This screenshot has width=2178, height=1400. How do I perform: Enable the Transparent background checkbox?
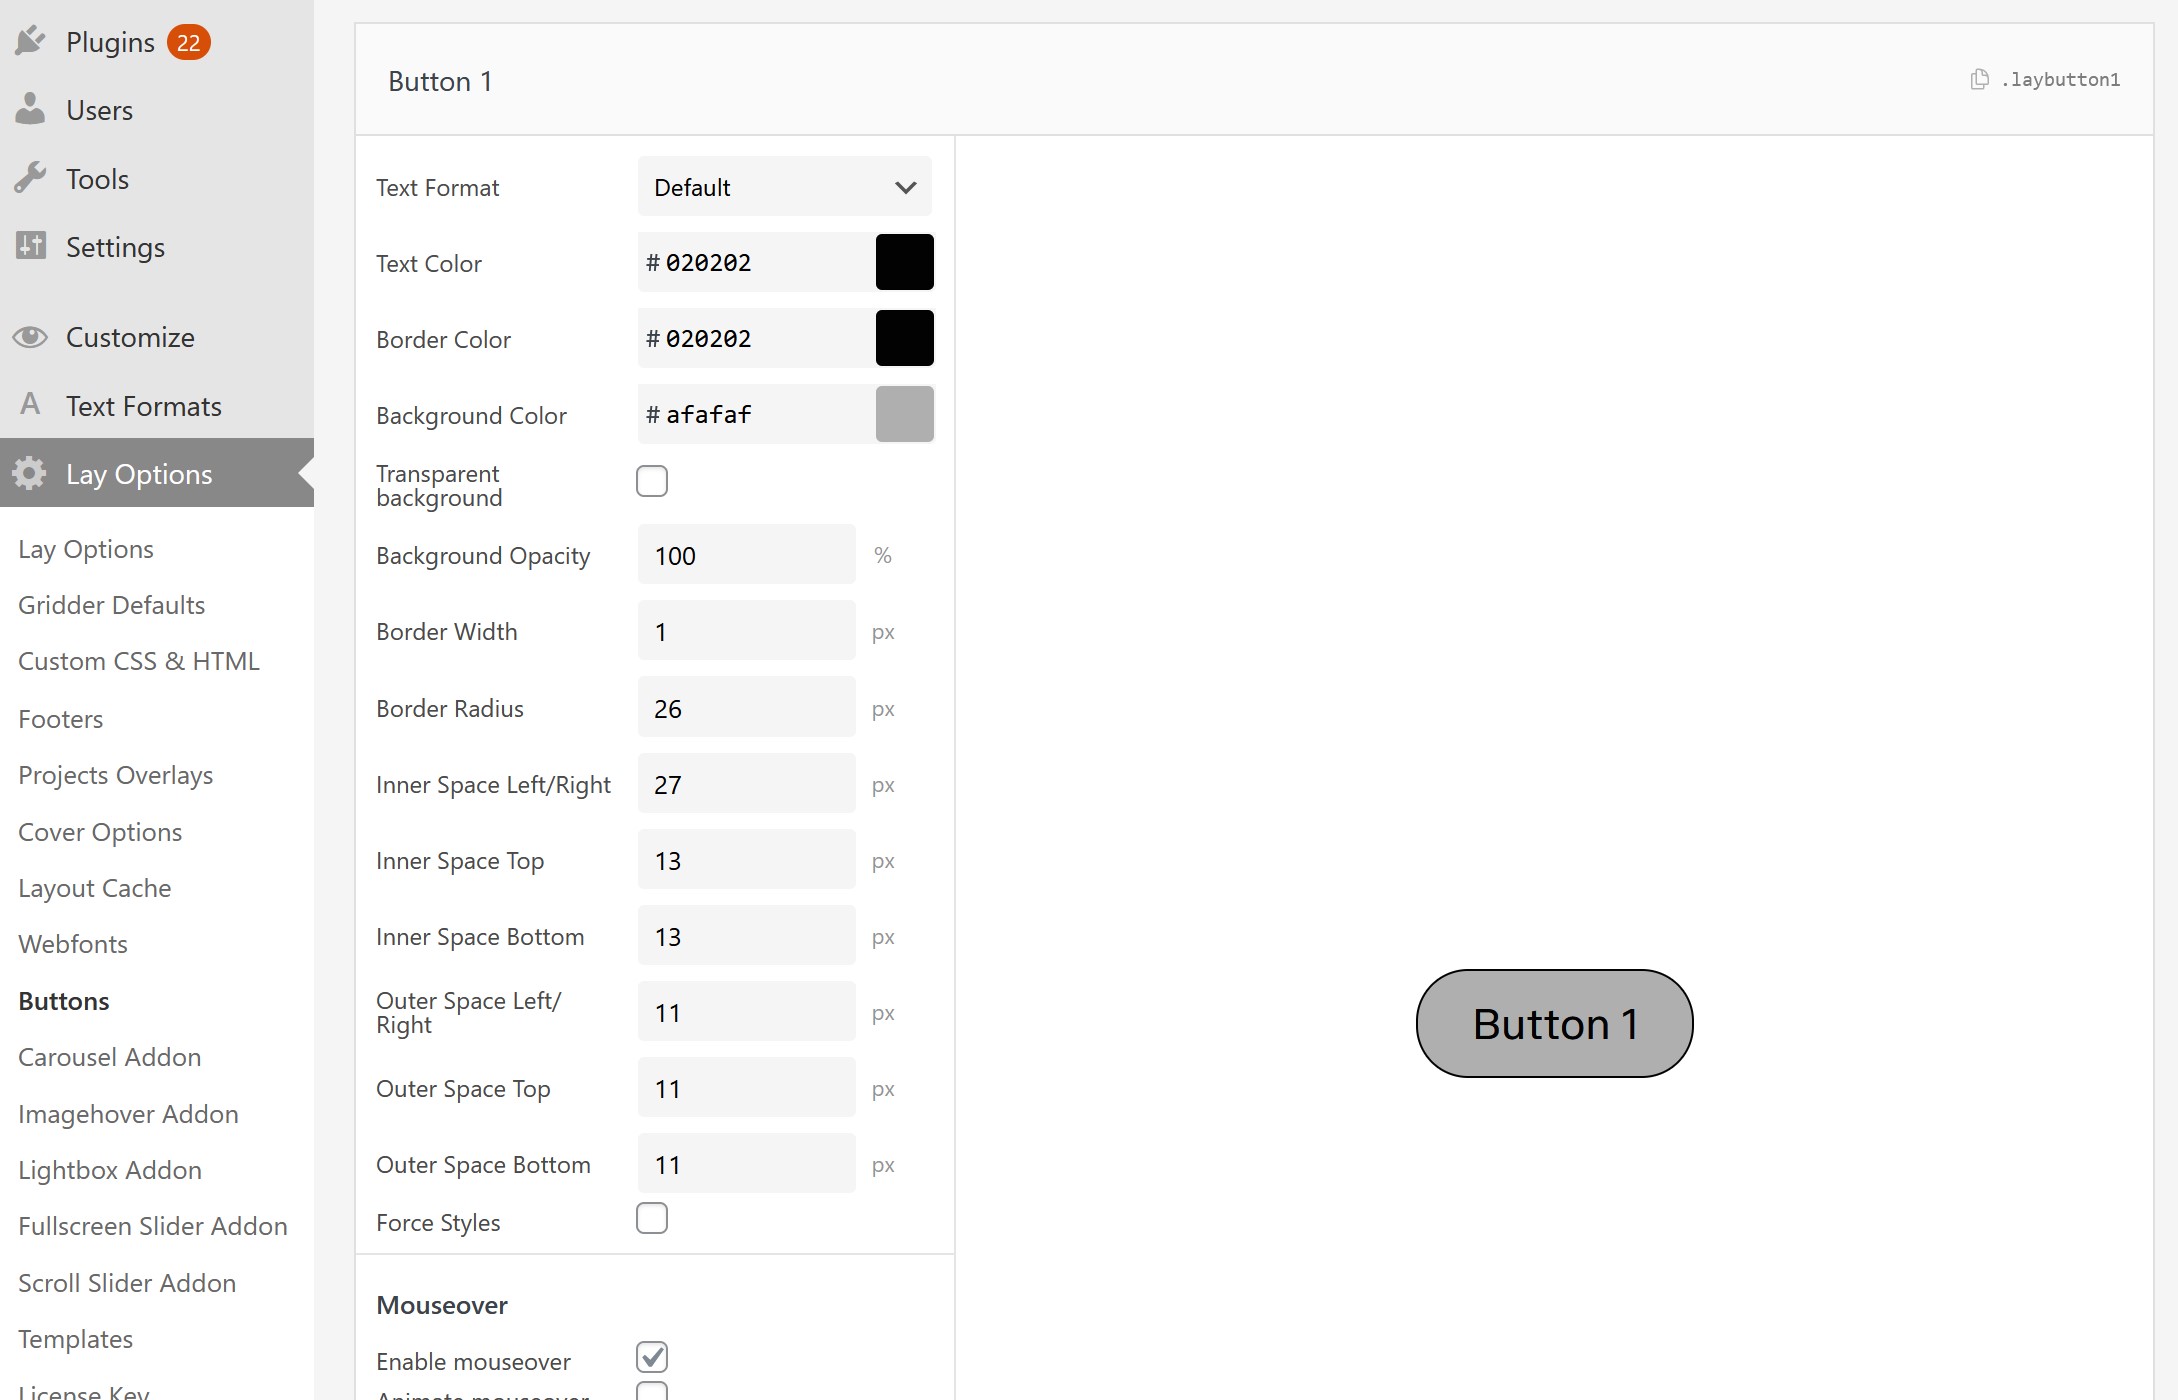[x=652, y=481]
